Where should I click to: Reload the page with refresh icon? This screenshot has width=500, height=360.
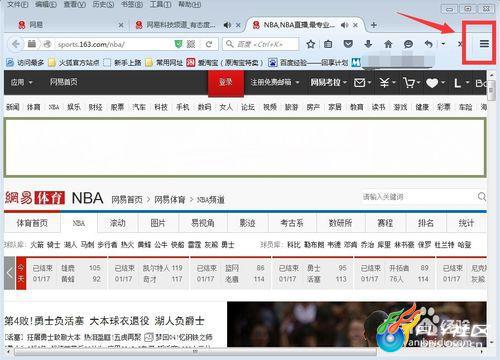(x=209, y=44)
